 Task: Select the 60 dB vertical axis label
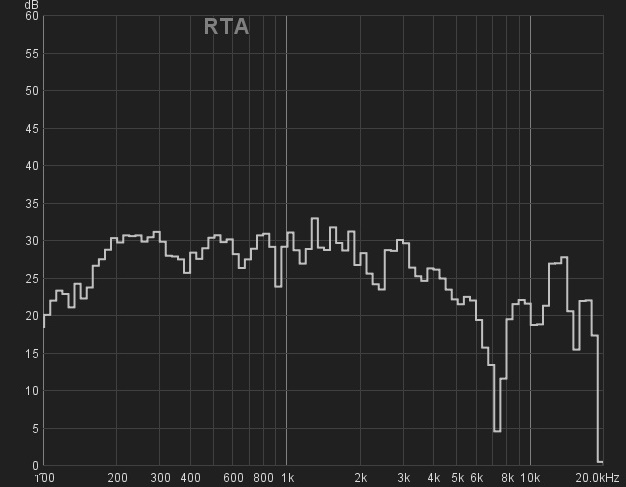pyautogui.click(x=32, y=16)
